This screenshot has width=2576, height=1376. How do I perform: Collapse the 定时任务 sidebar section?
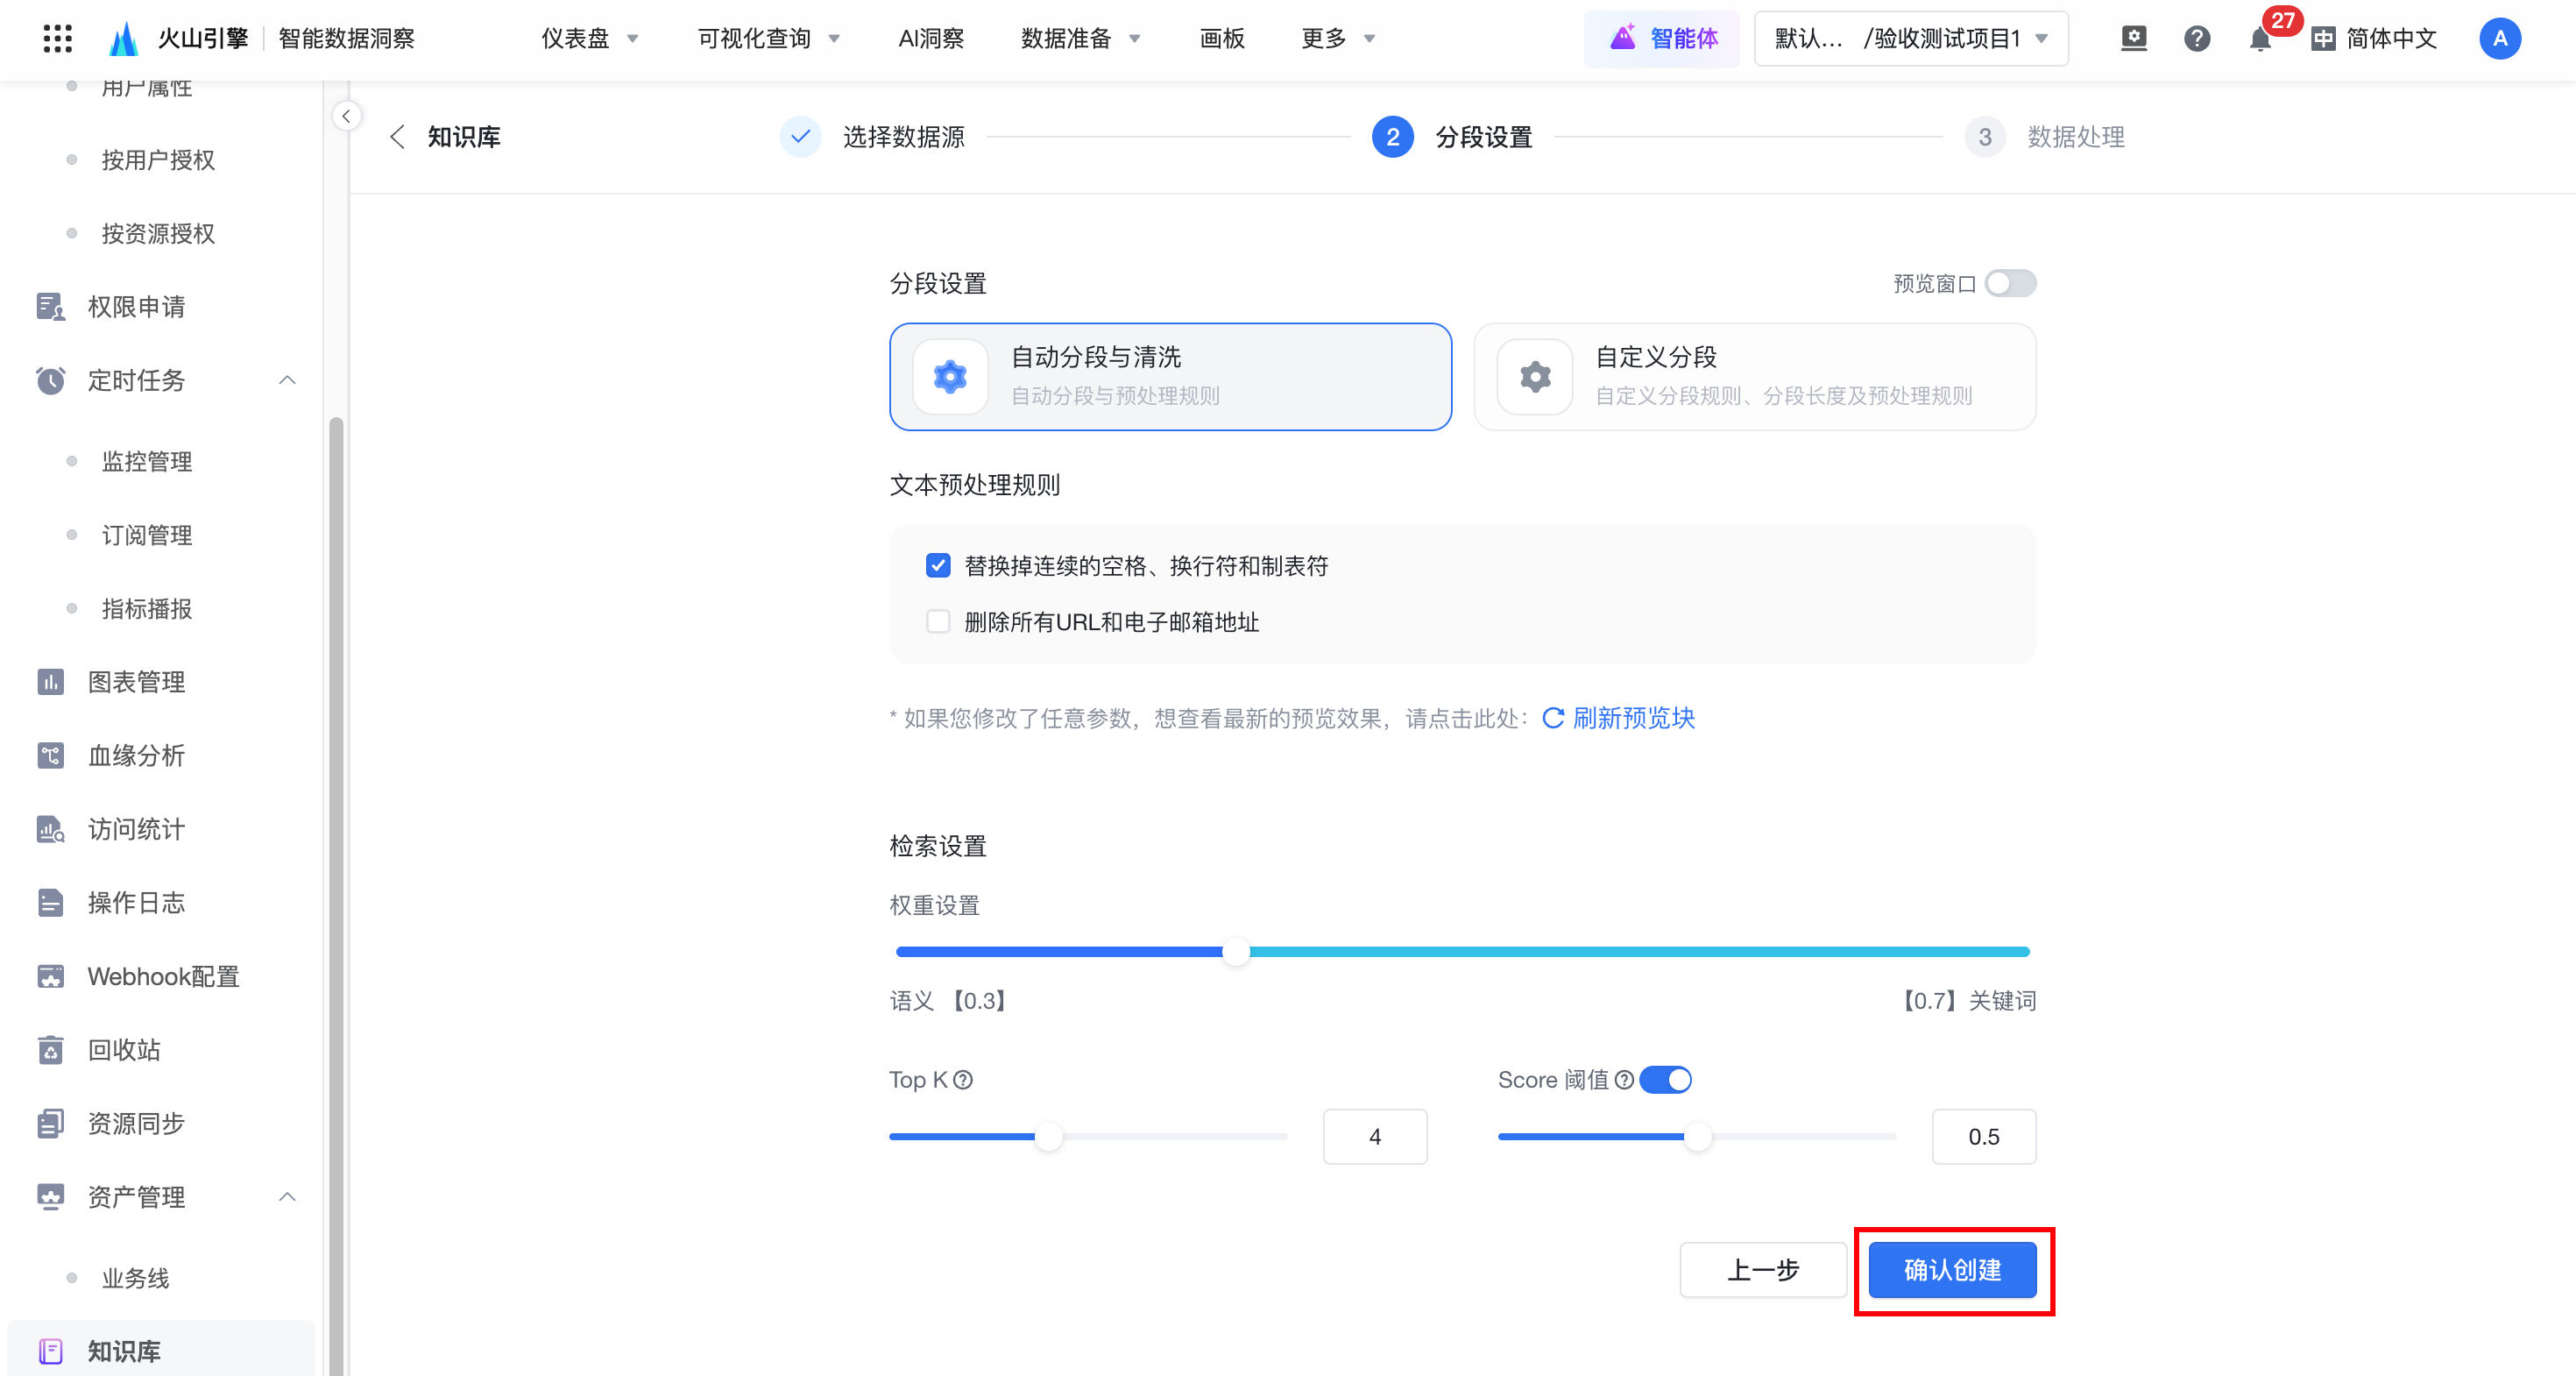pyautogui.click(x=287, y=380)
